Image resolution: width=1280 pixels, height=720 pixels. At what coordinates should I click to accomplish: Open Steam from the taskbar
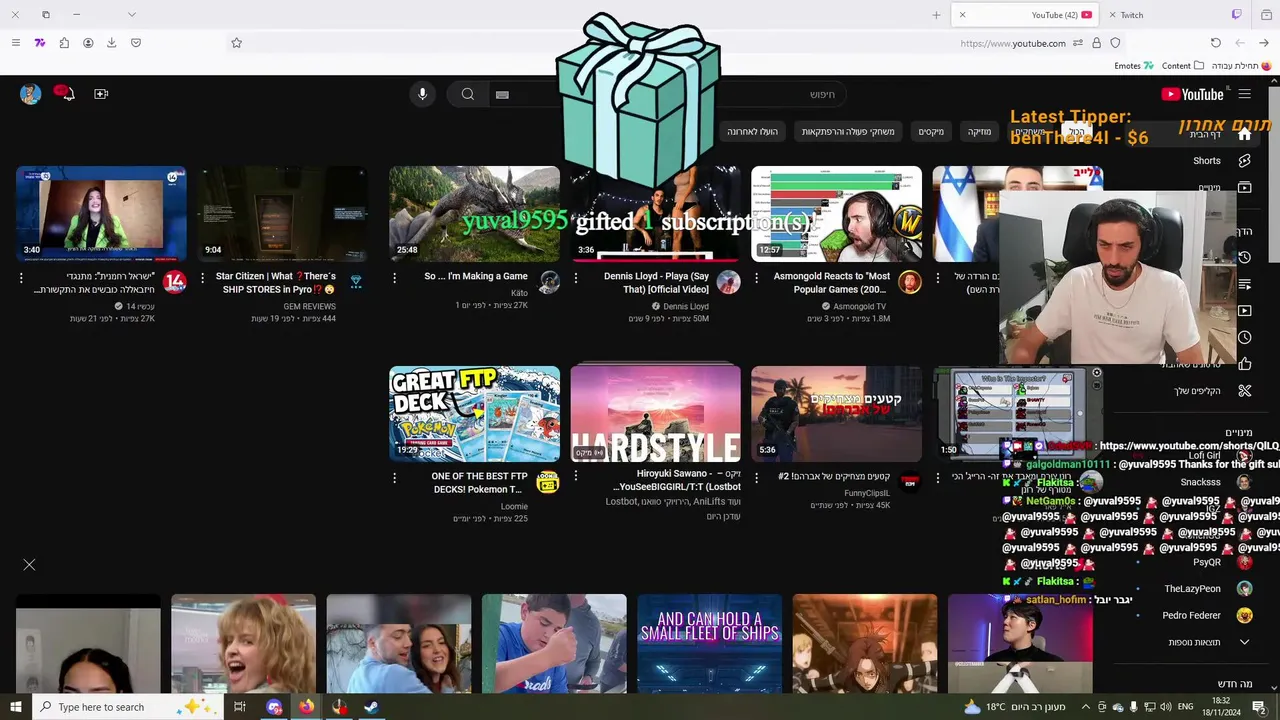tap(371, 707)
